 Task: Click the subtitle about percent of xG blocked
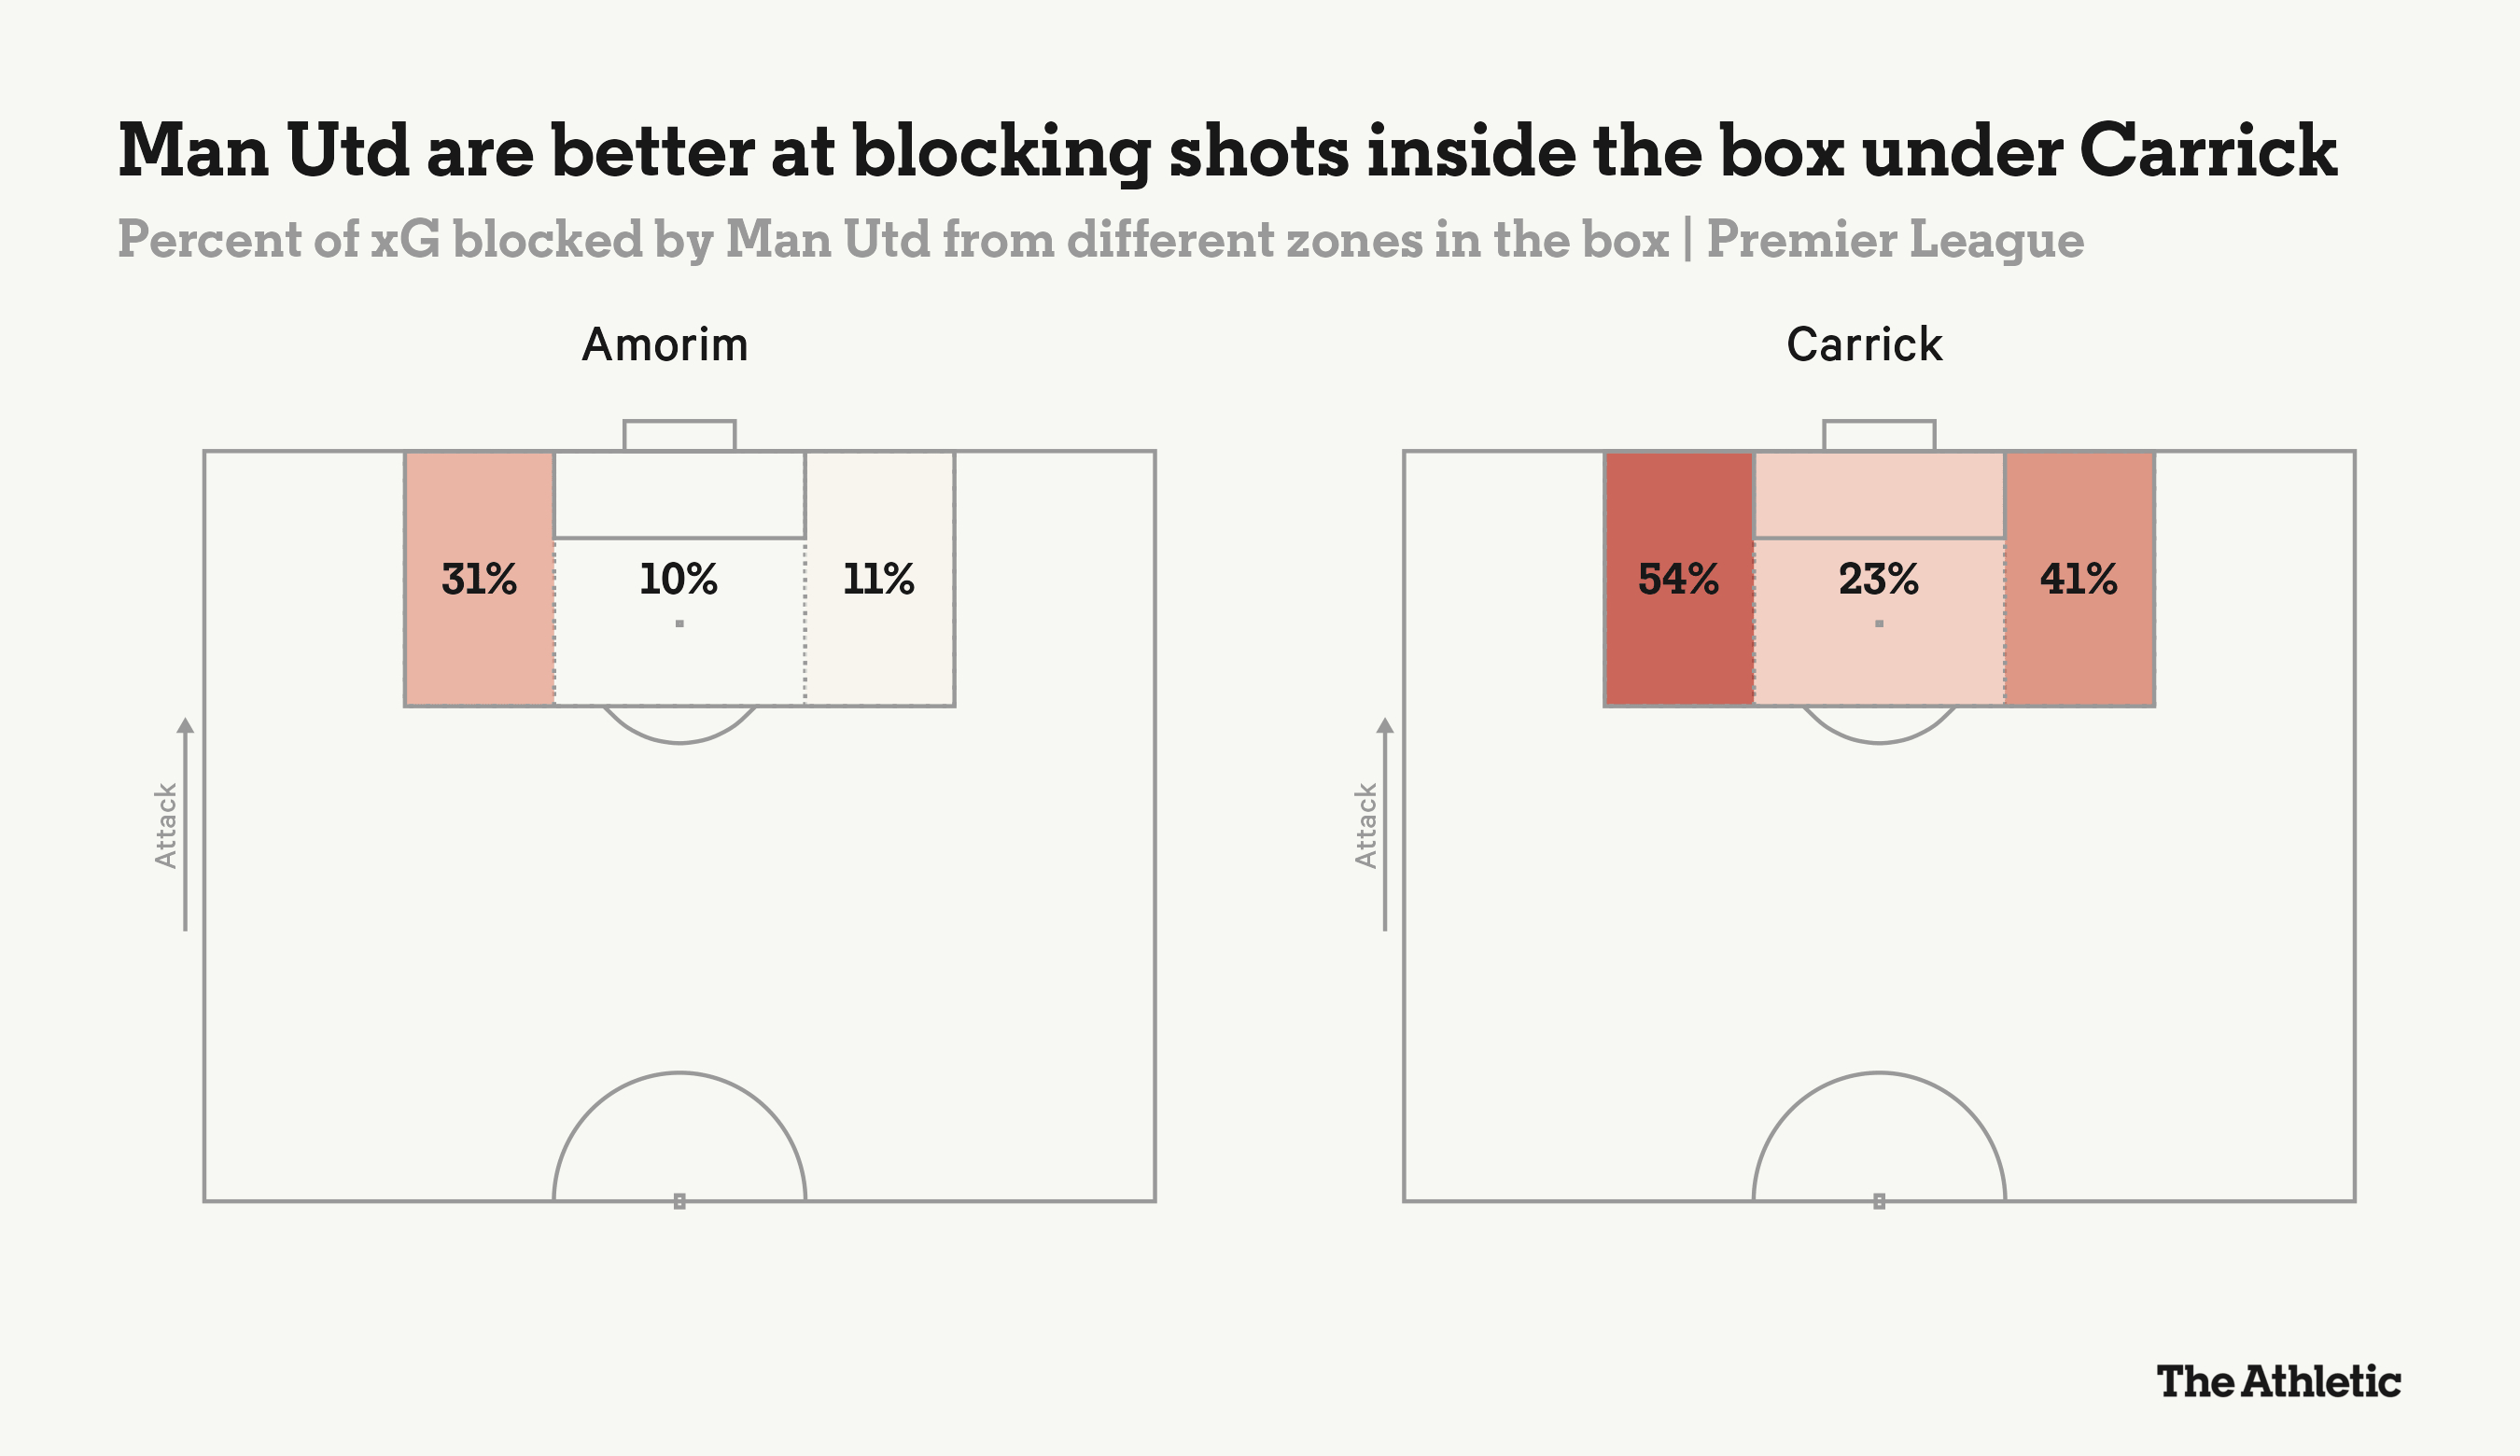pos(1101,240)
